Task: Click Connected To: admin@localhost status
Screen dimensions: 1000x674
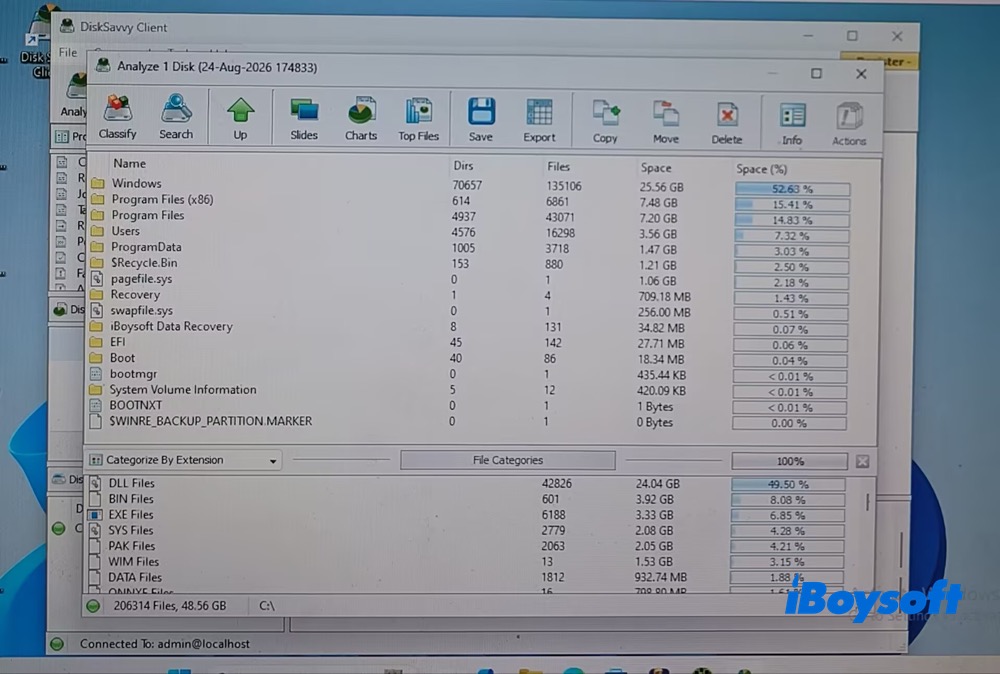Action: 165,644
